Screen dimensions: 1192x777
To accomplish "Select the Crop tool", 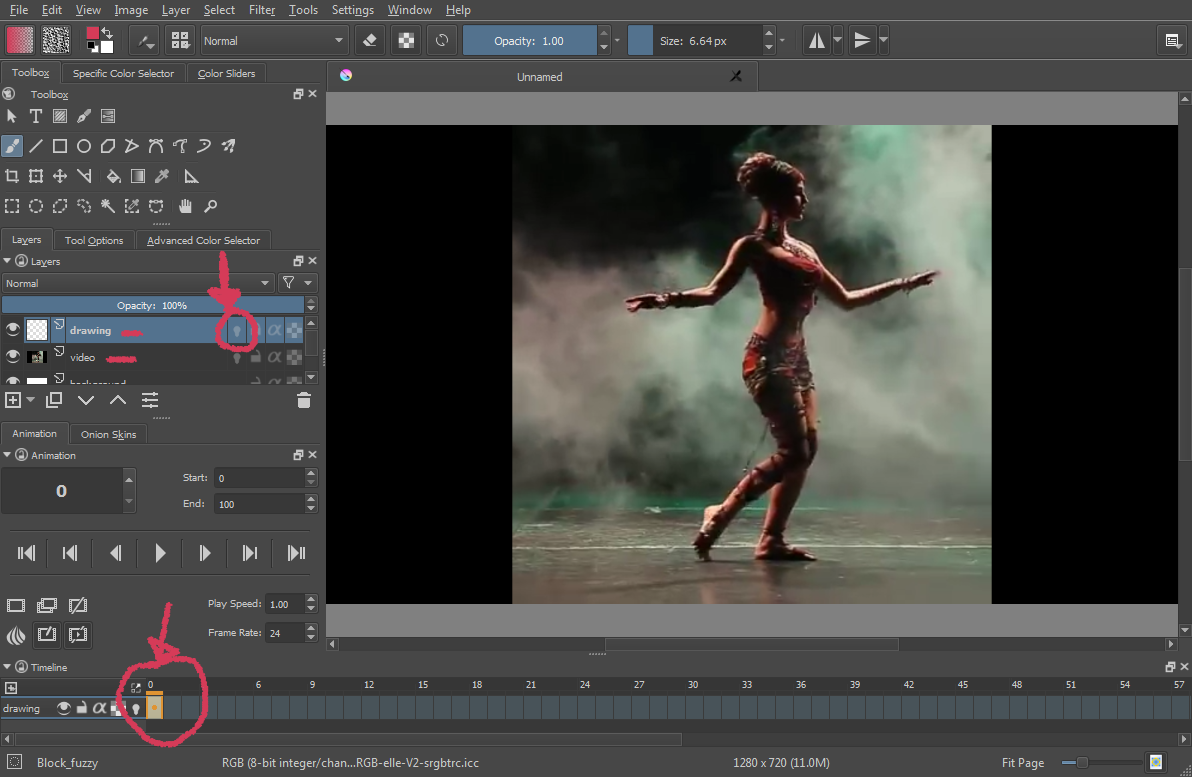I will point(12,176).
